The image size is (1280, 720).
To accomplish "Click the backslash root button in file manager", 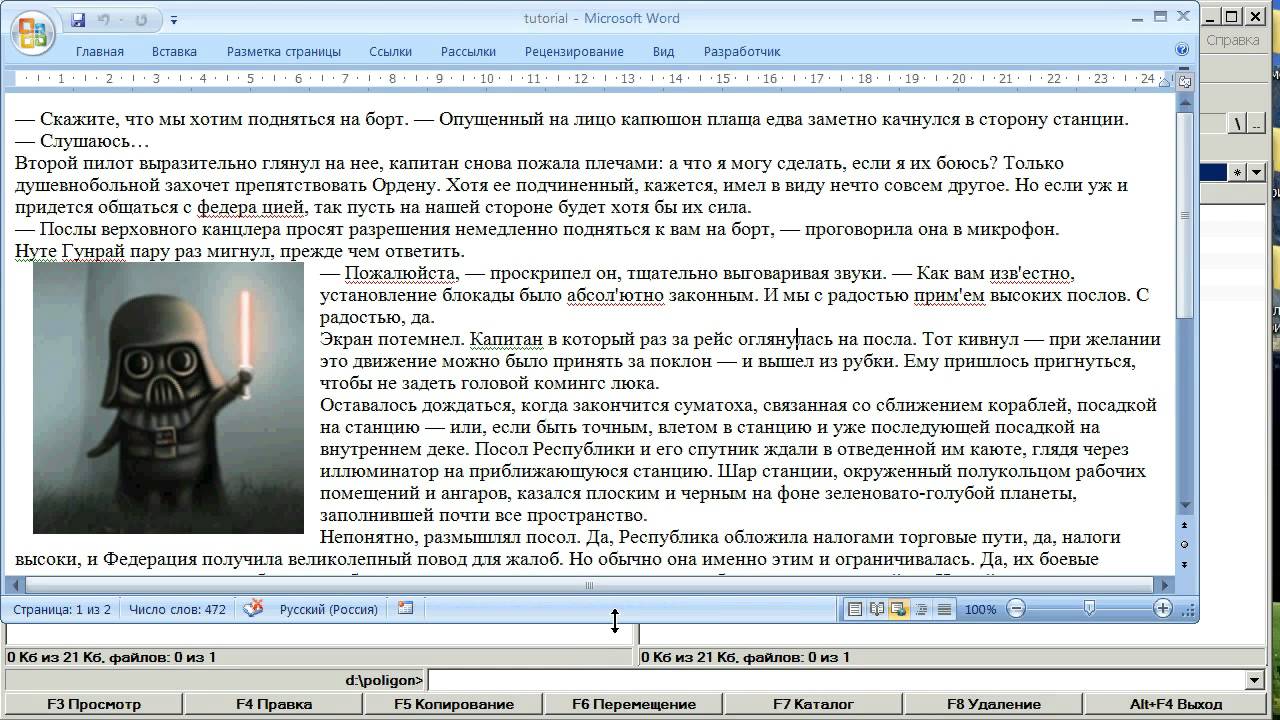I will [x=1238, y=123].
